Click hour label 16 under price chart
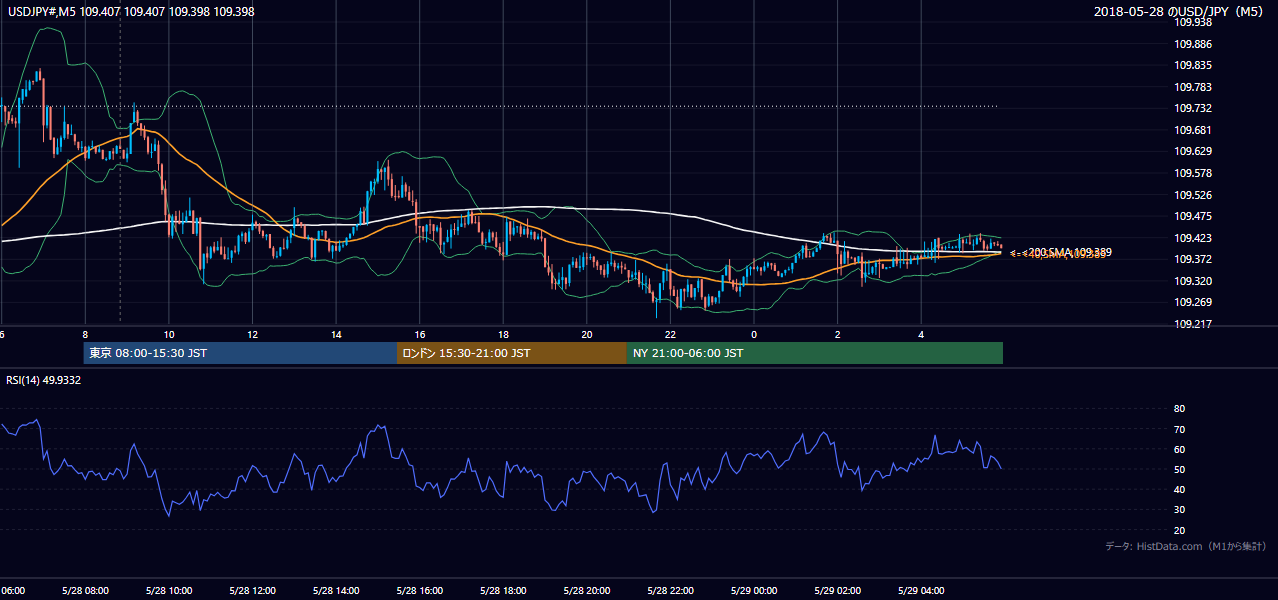This screenshot has width=1278, height=600. point(419,334)
